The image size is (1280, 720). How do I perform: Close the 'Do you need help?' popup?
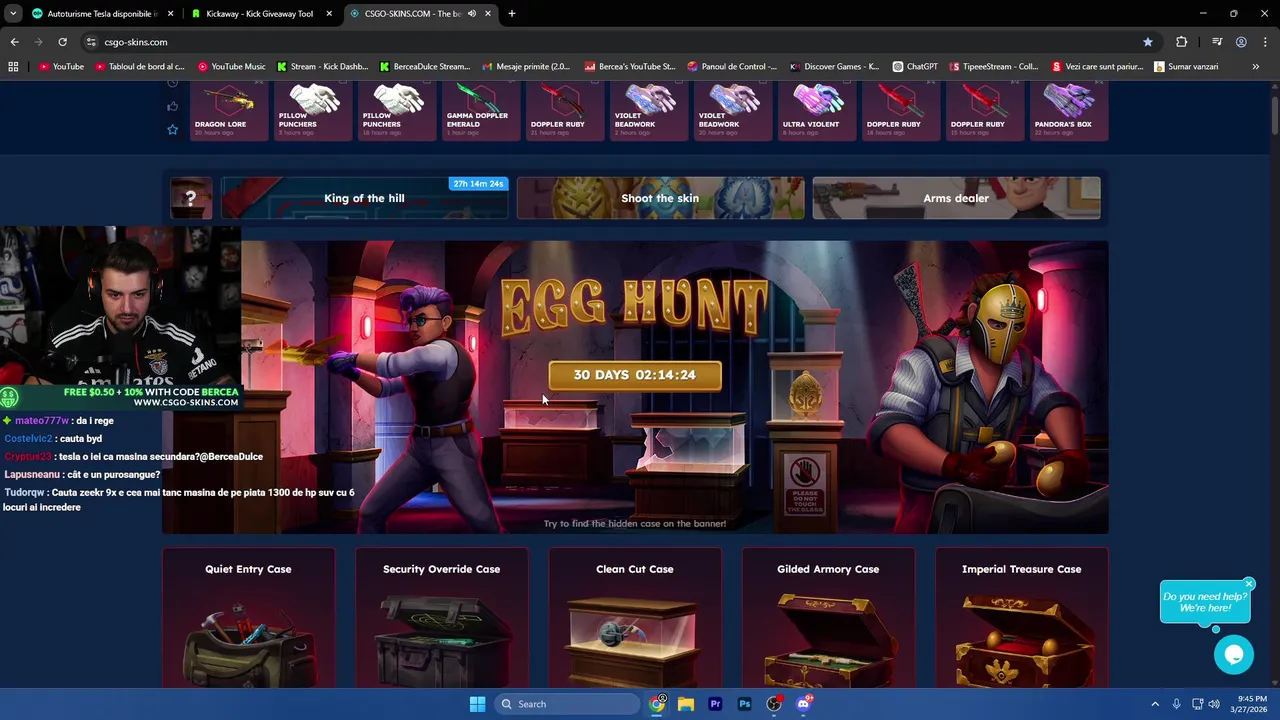[x=1248, y=584]
